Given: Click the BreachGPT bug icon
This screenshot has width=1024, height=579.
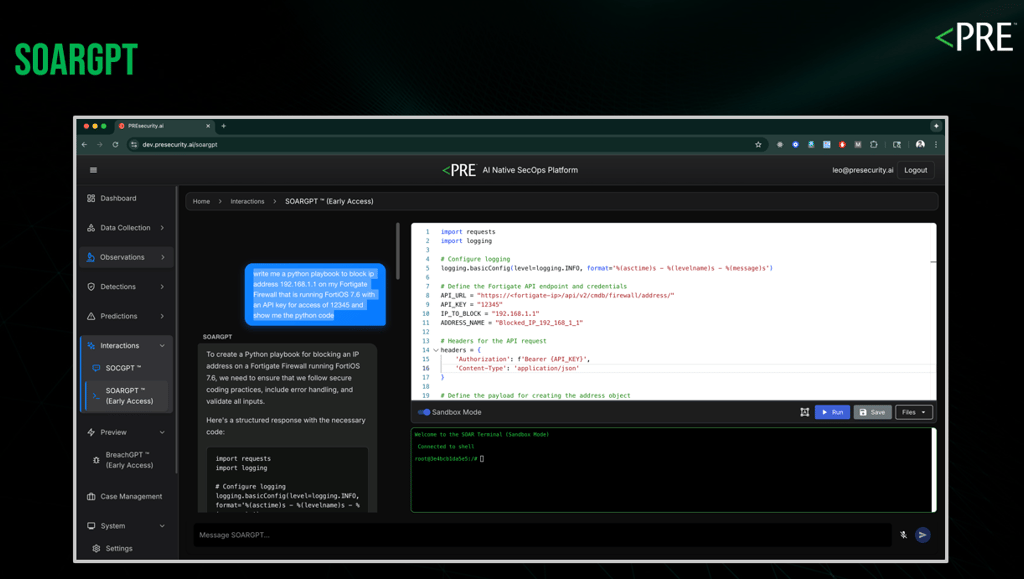Looking at the screenshot, I should coord(96,460).
